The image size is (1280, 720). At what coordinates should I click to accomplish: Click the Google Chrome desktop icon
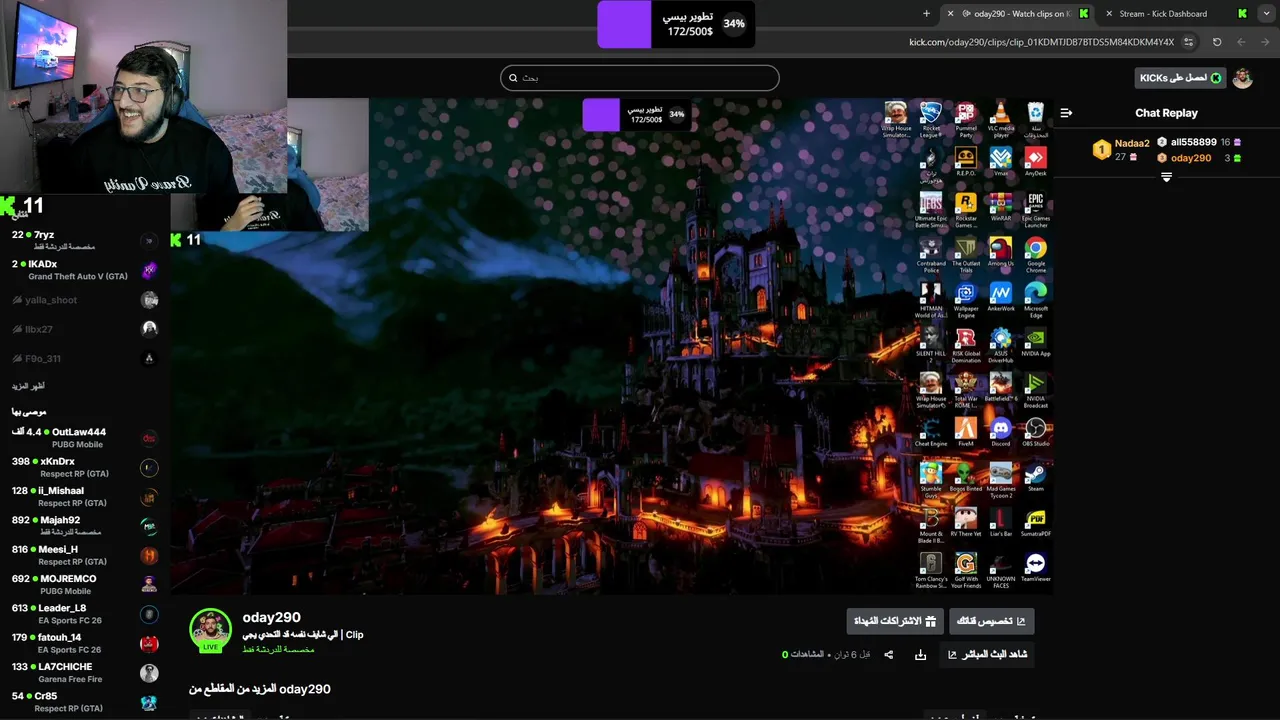[x=1035, y=255]
